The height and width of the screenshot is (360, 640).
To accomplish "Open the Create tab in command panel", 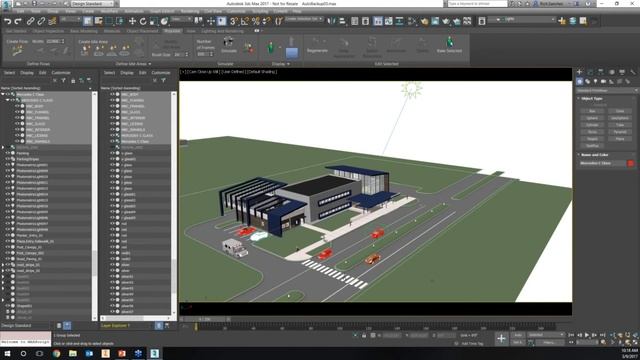I will [580, 72].
